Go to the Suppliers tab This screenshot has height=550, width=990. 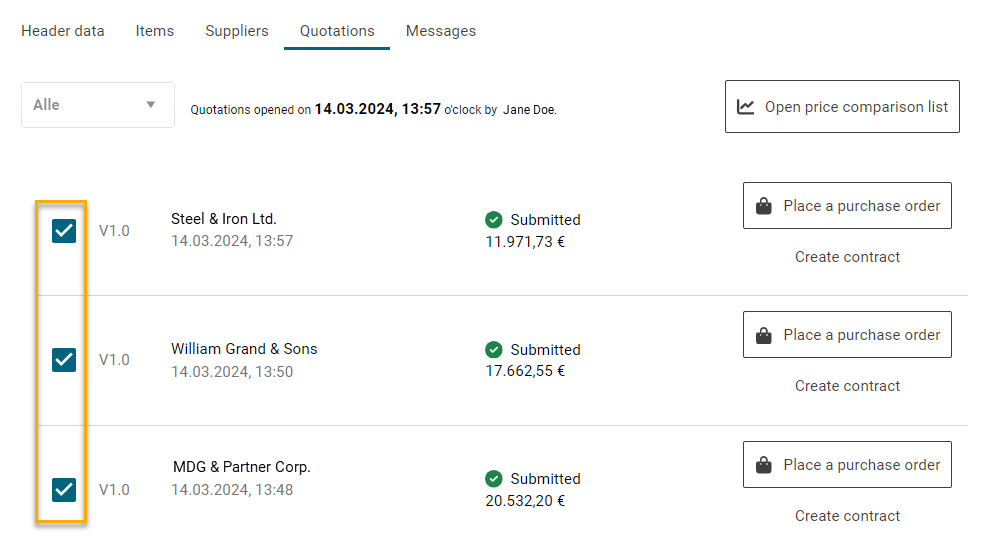pyautogui.click(x=237, y=31)
